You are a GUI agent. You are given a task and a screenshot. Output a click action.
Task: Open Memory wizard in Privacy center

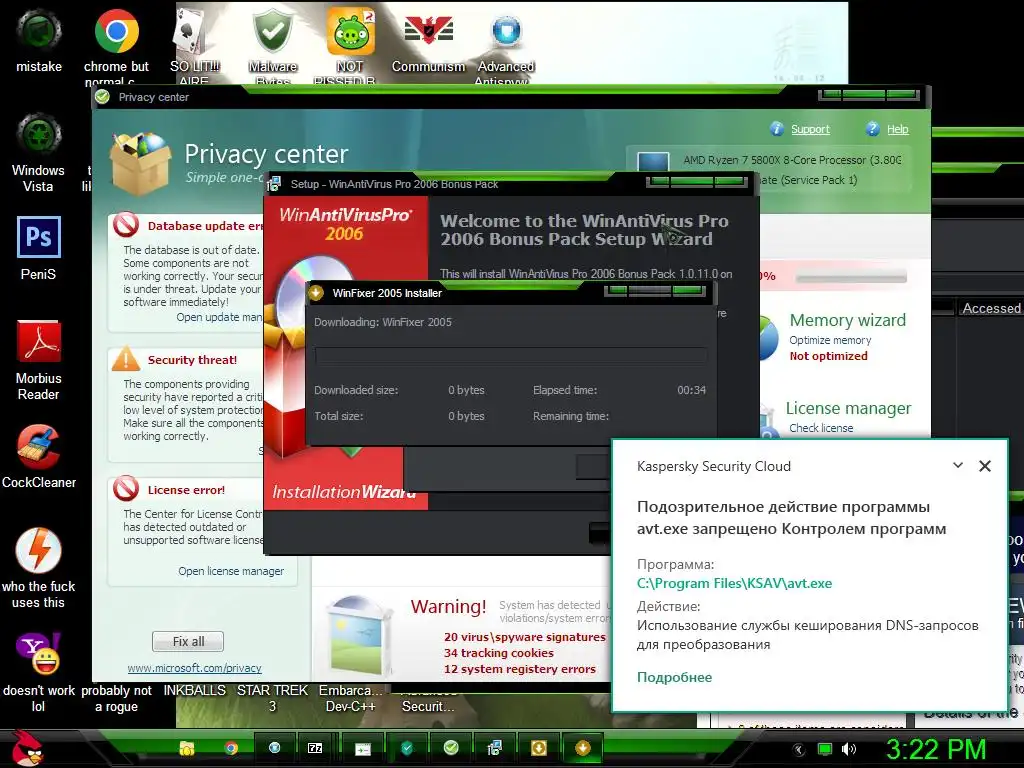(x=848, y=320)
